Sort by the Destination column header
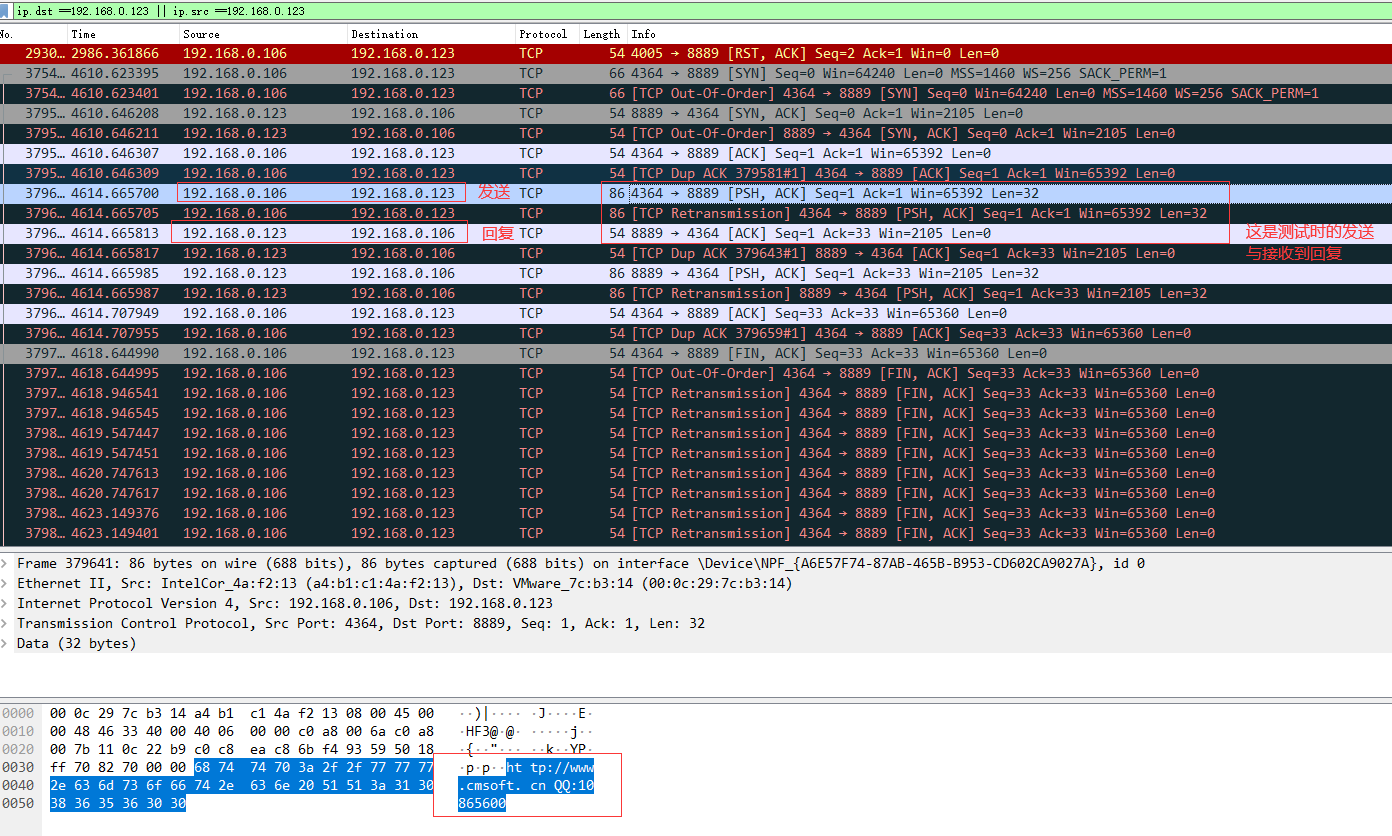This screenshot has height=836, width=1392. [x=431, y=34]
